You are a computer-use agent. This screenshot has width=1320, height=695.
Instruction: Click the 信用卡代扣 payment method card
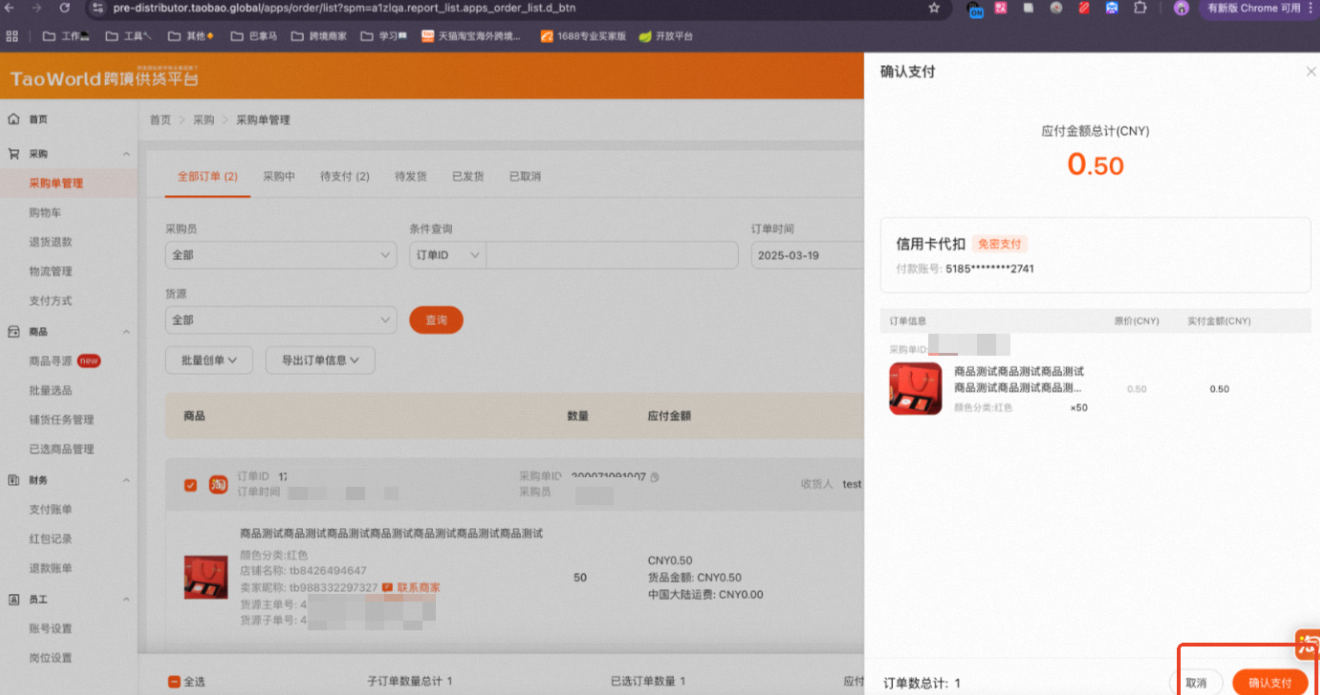(1095, 255)
